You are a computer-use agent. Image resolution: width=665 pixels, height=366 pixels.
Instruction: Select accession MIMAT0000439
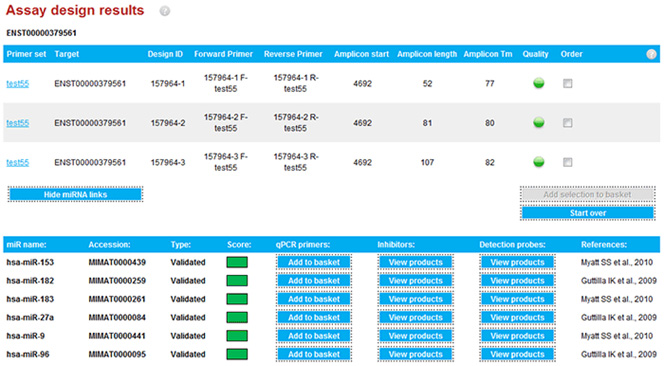tap(117, 262)
